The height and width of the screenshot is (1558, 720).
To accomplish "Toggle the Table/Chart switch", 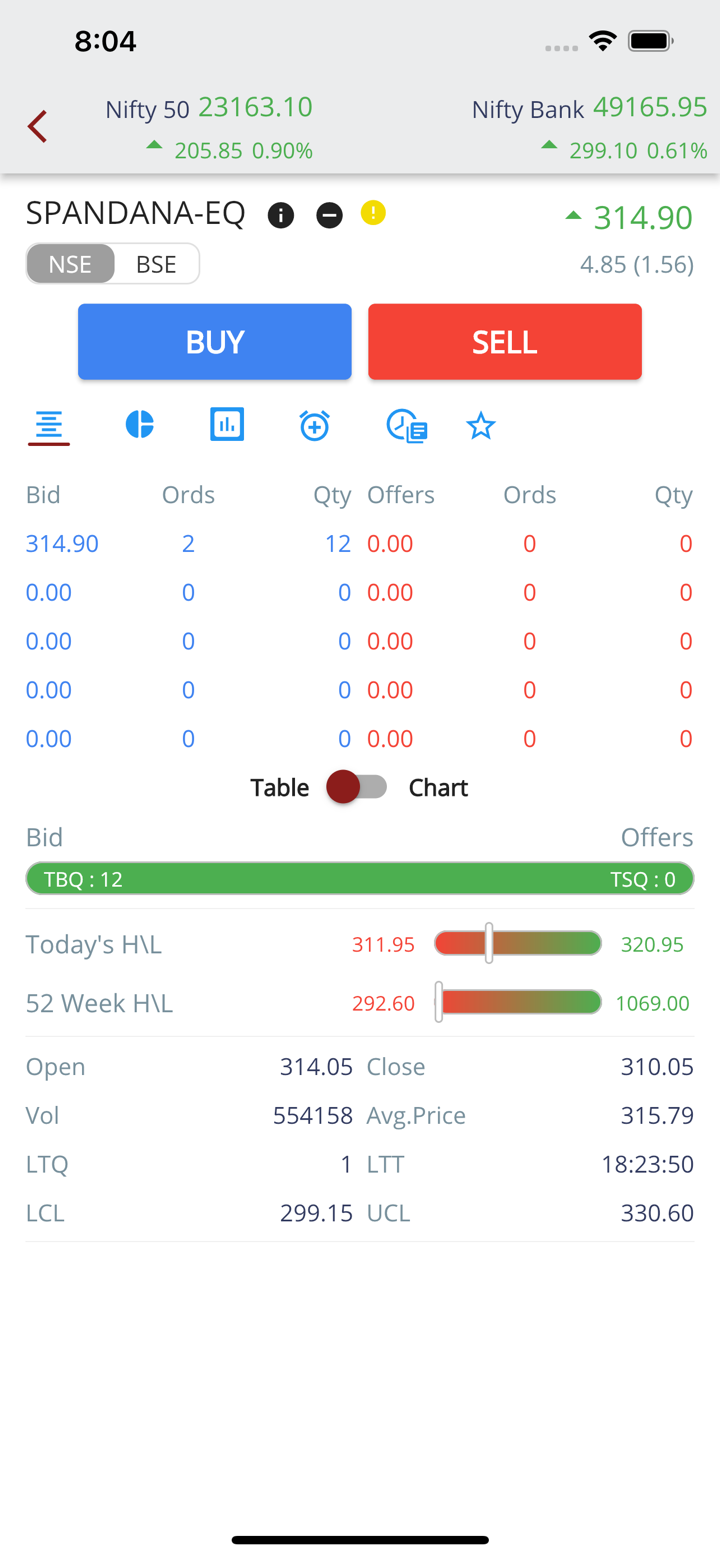I will click(x=357, y=787).
